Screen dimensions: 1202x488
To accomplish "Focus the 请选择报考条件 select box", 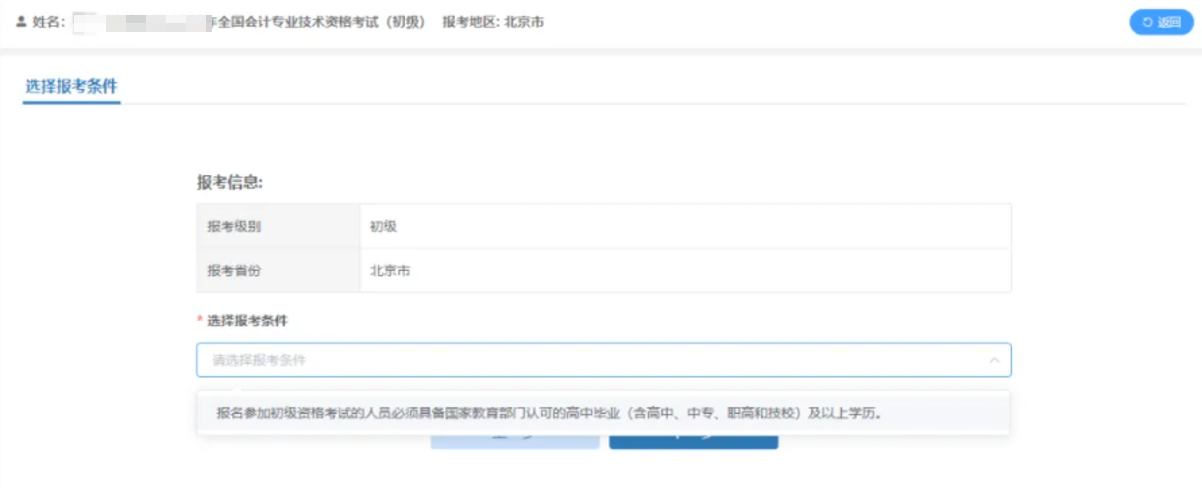I will click(x=590, y=359).
